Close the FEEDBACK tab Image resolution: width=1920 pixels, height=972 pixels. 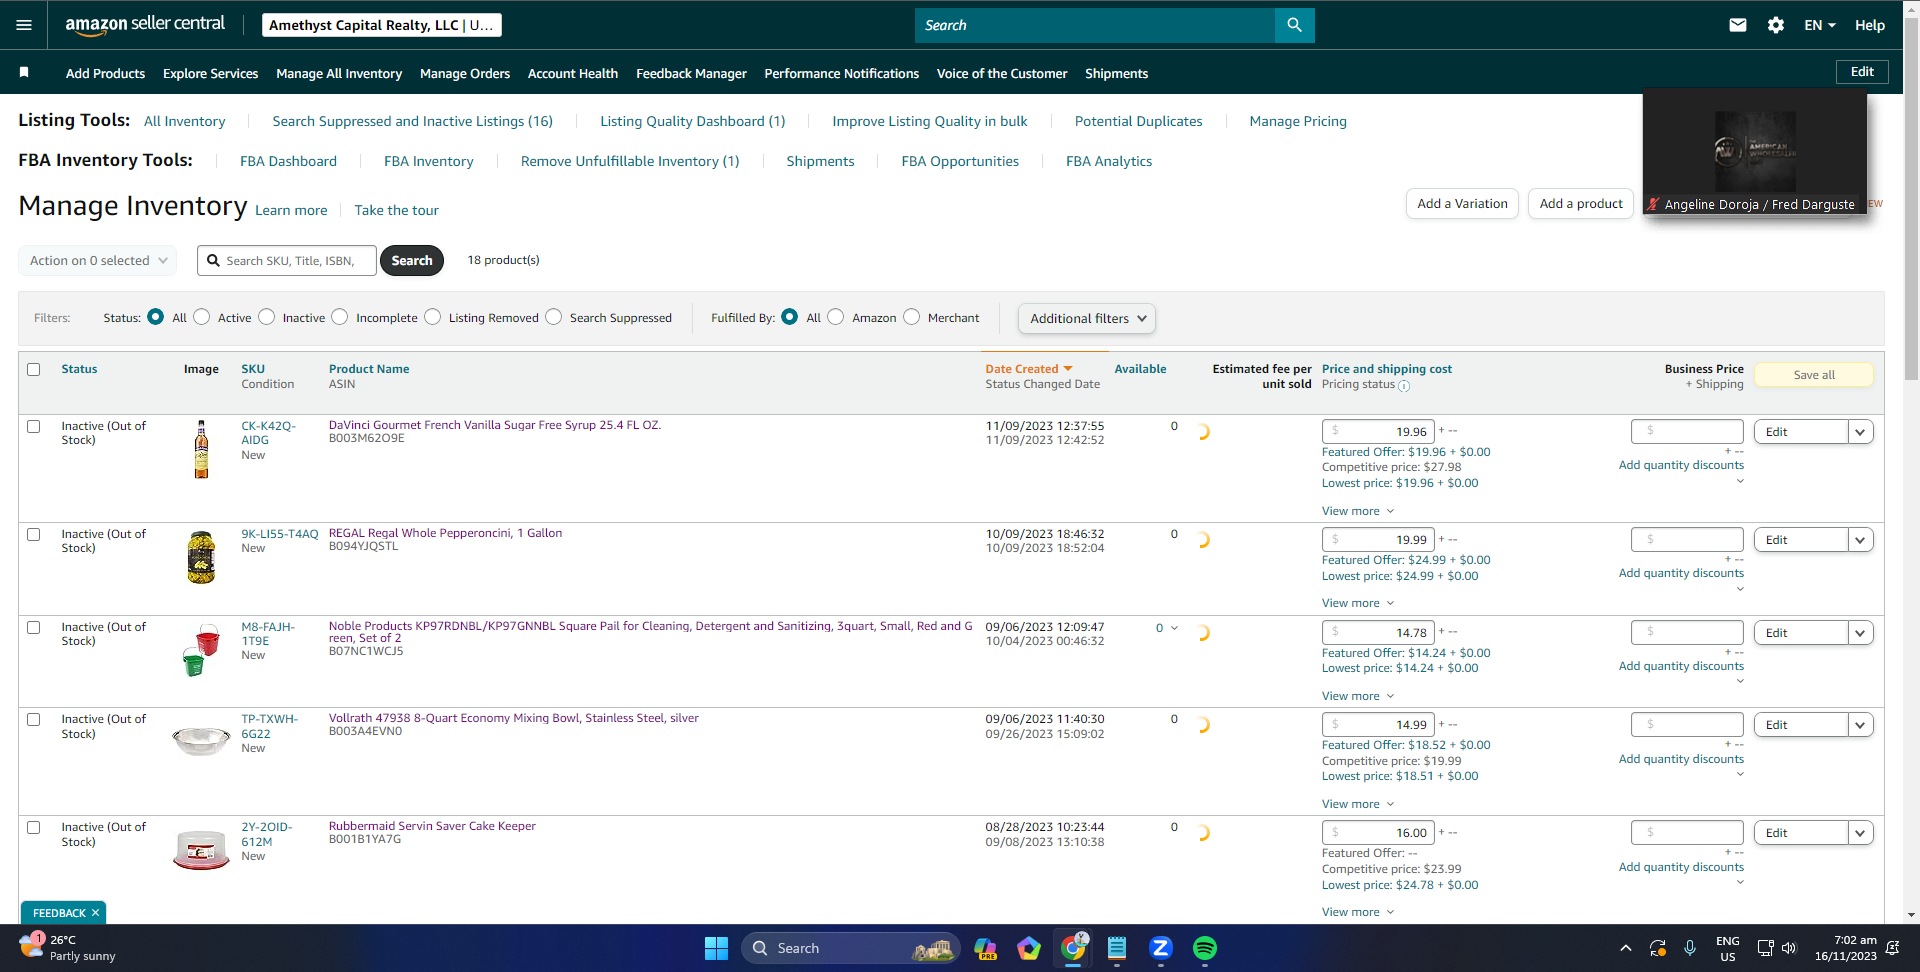tap(96, 913)
